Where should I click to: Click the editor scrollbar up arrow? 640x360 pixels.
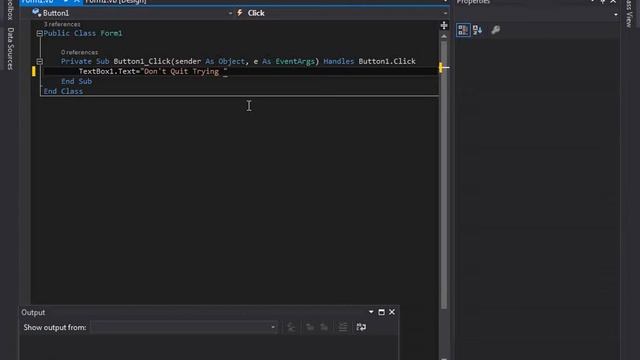coord(444,36)
